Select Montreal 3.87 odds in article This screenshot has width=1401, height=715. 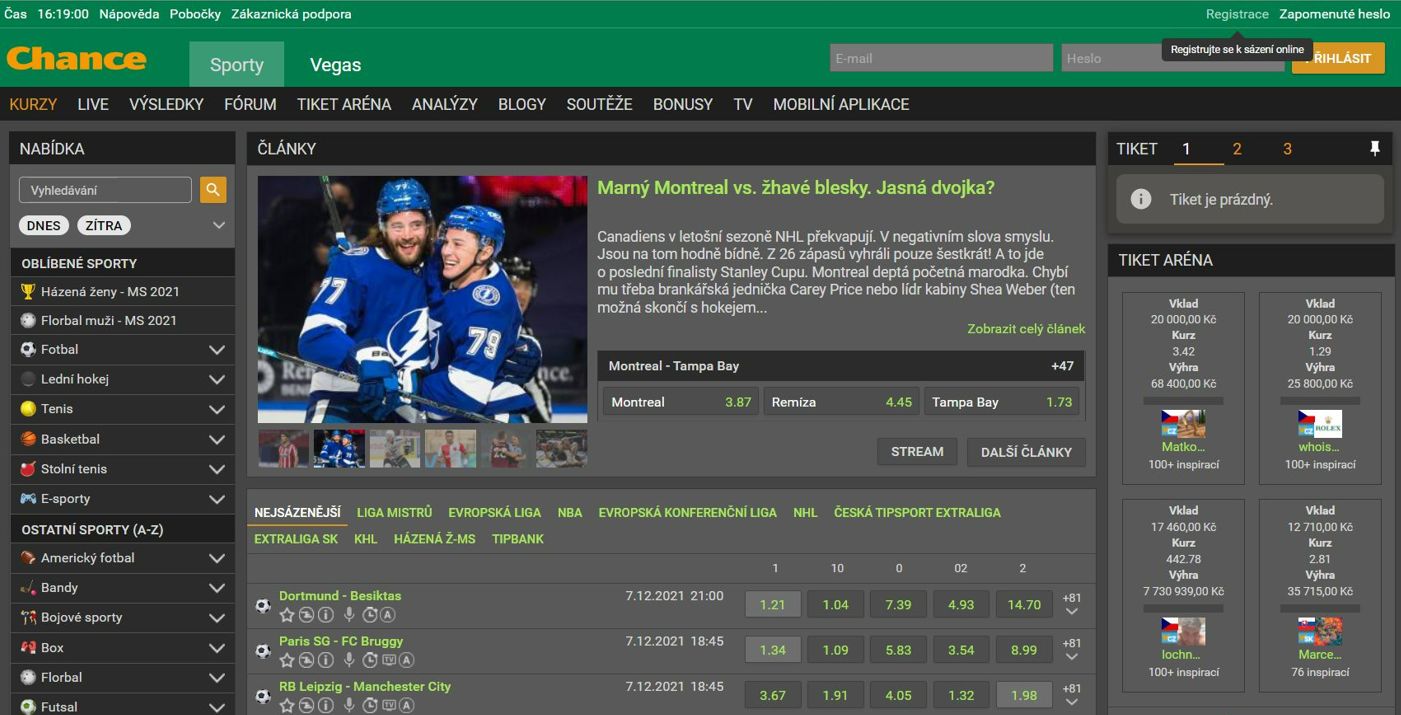(680, 402)
